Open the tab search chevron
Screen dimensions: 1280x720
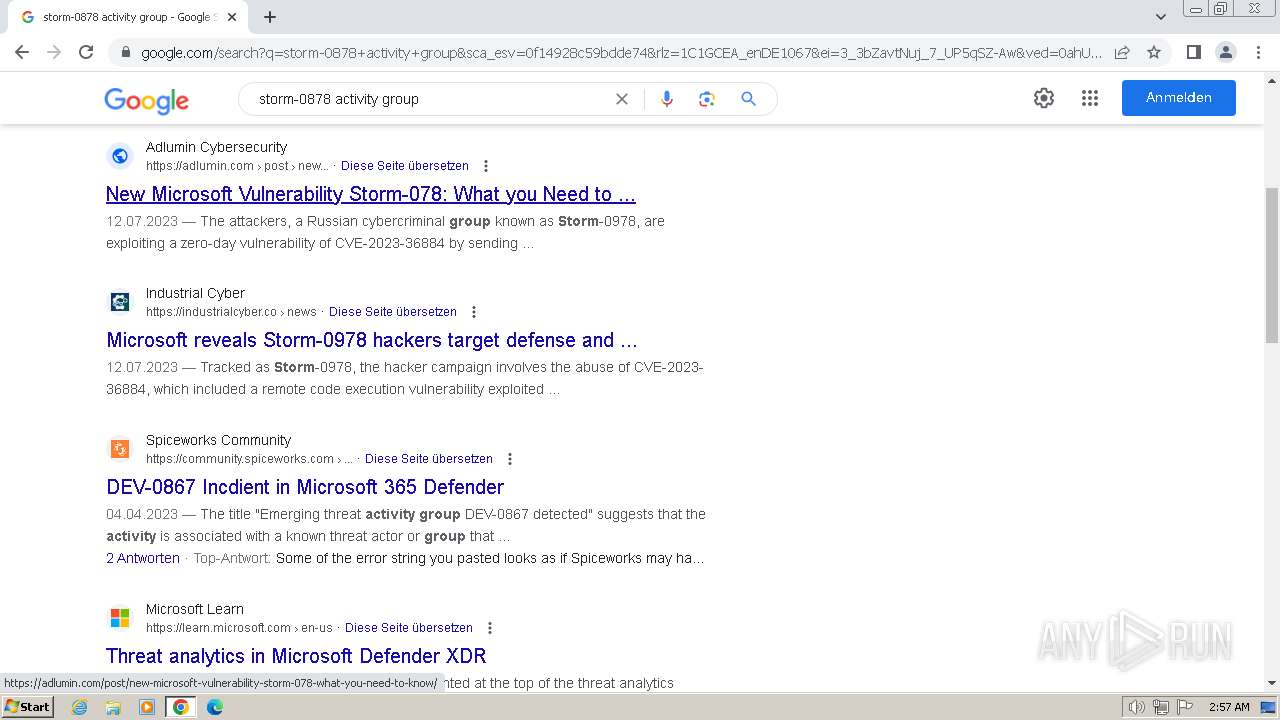pyautogui.click(x=1160, y=17)
